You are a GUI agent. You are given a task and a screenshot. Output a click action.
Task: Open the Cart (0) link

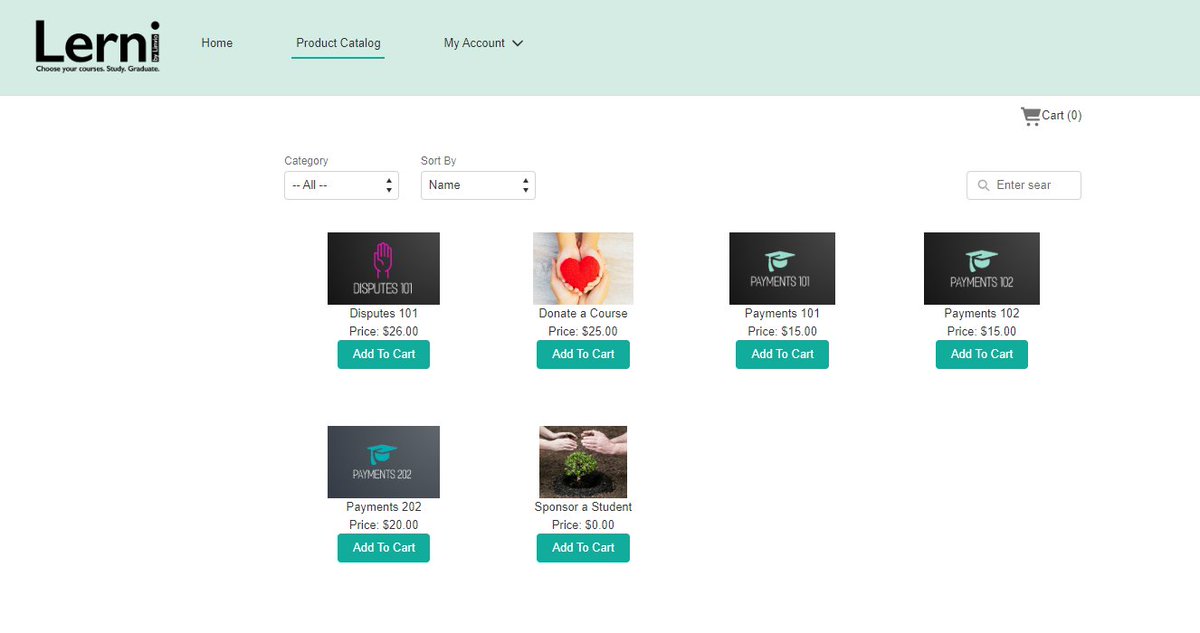click(1058, 114)
